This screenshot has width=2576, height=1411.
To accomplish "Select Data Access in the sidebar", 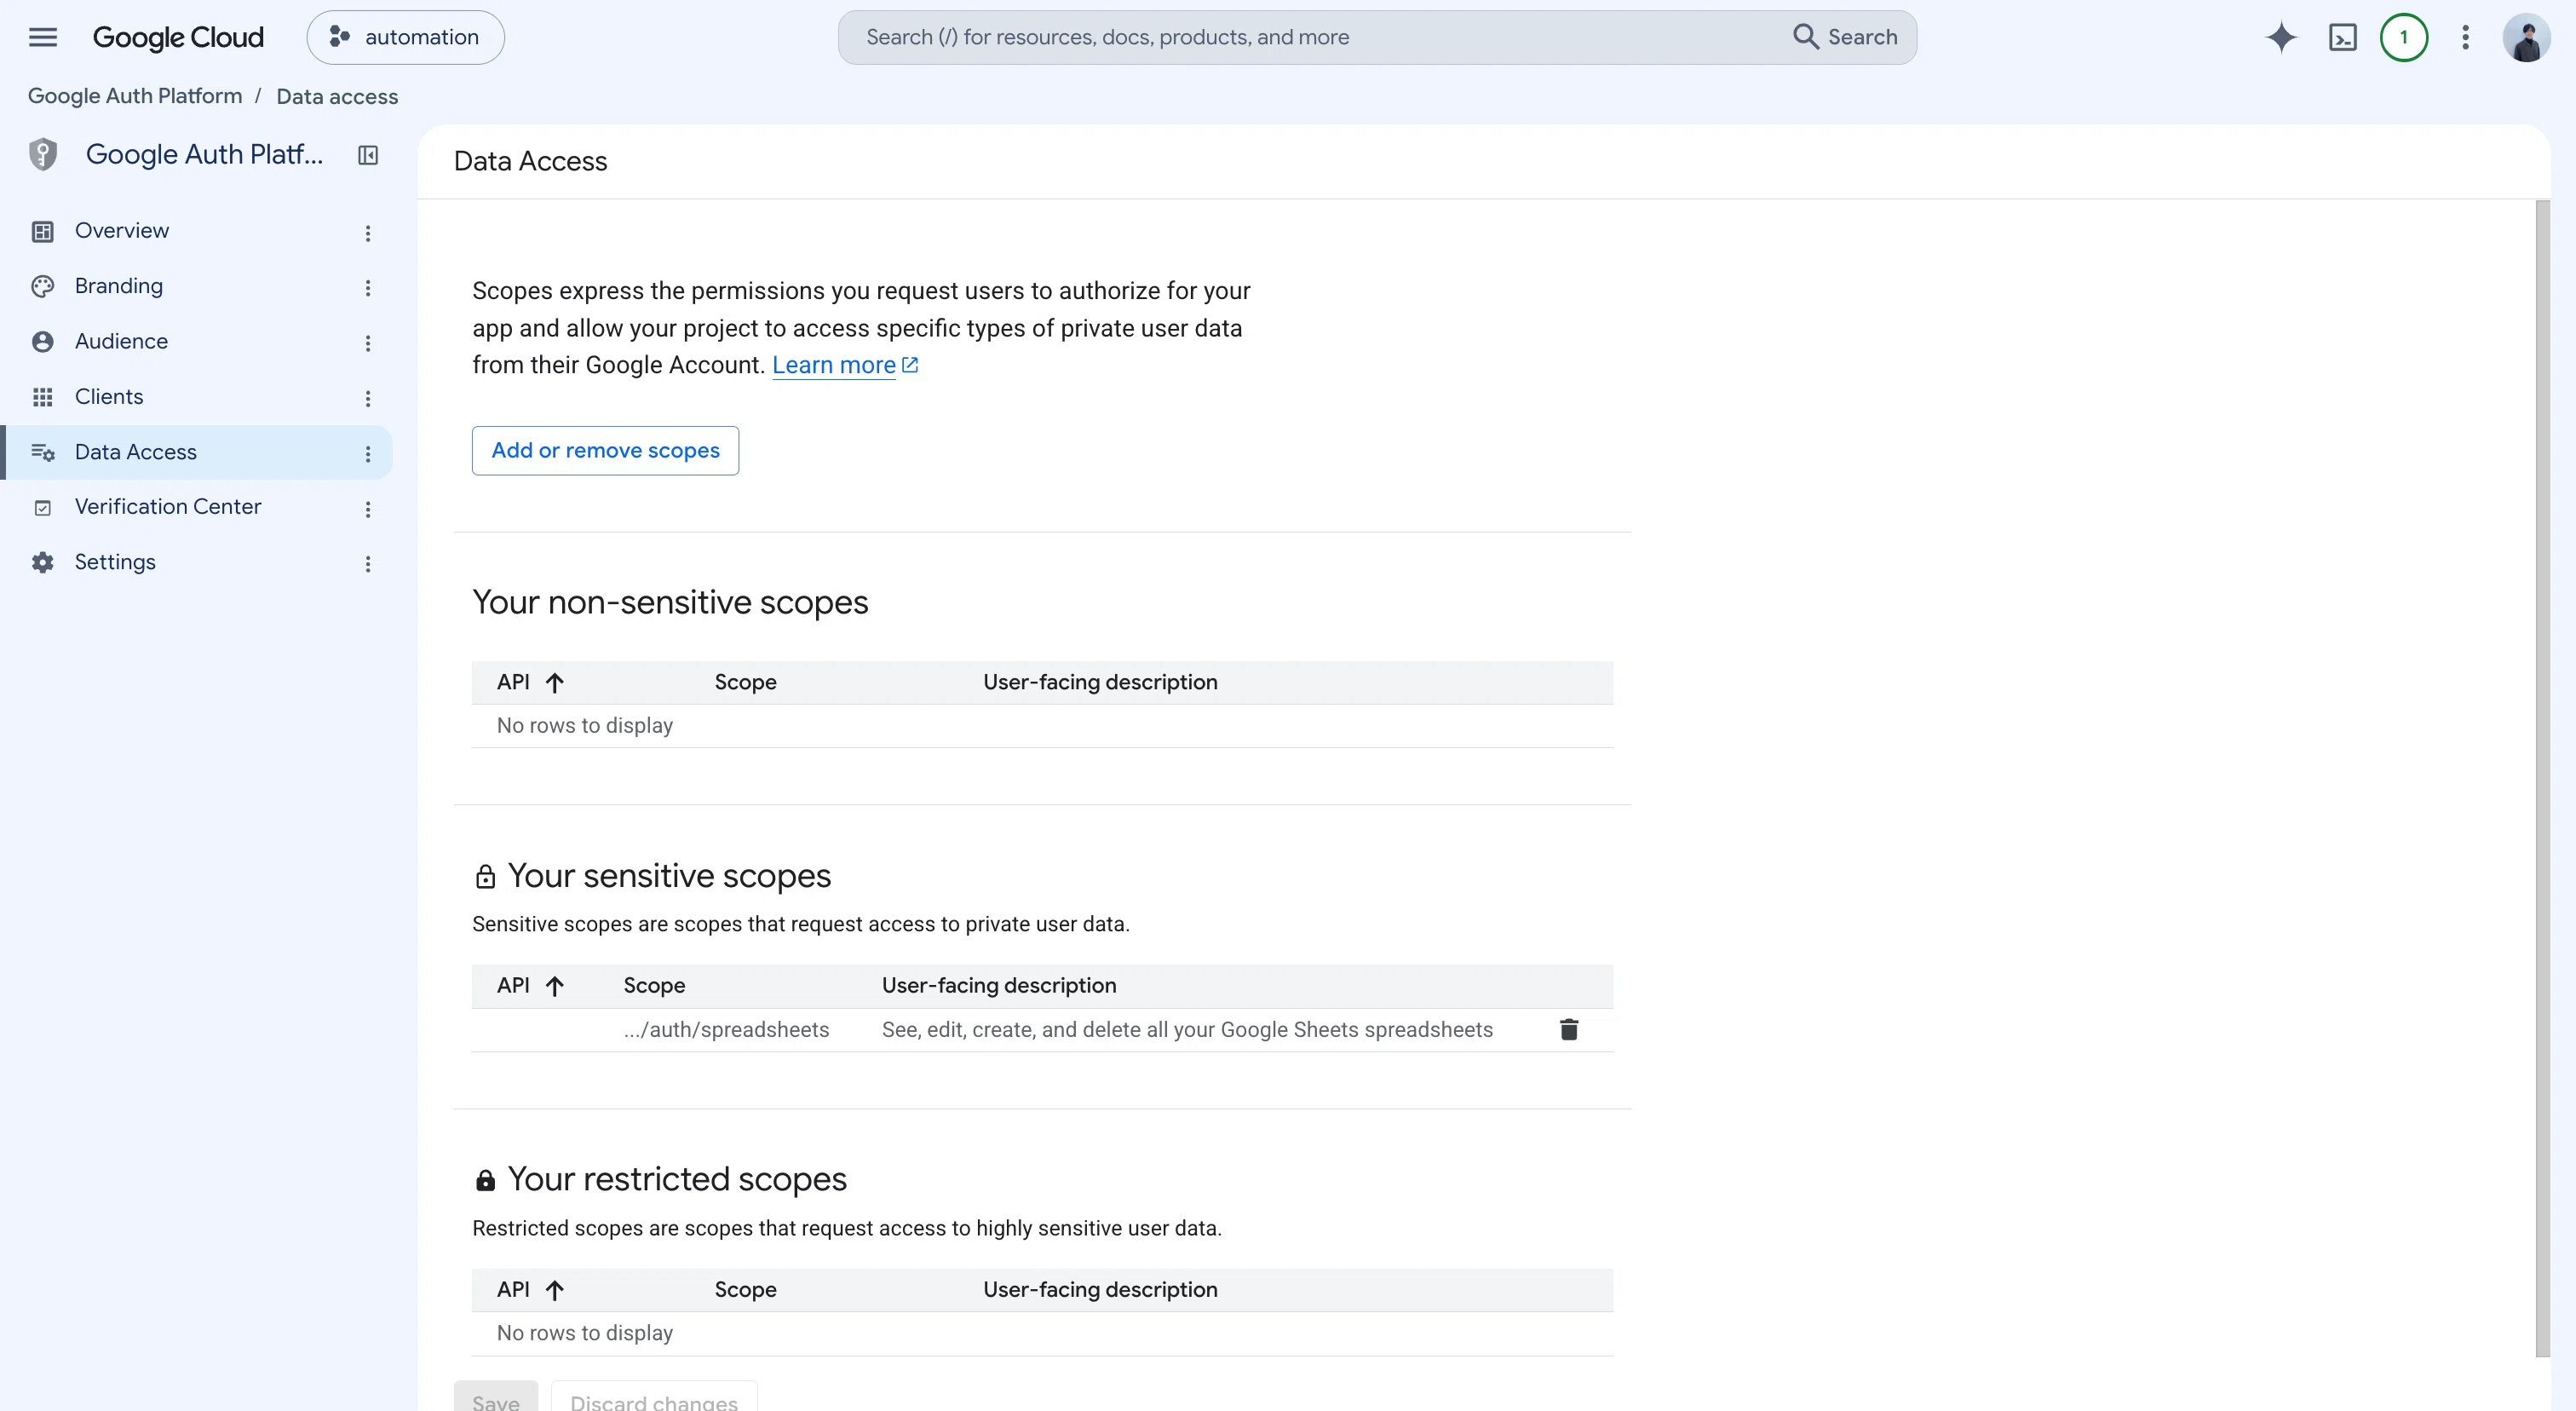I will click(x=135, y=452).
